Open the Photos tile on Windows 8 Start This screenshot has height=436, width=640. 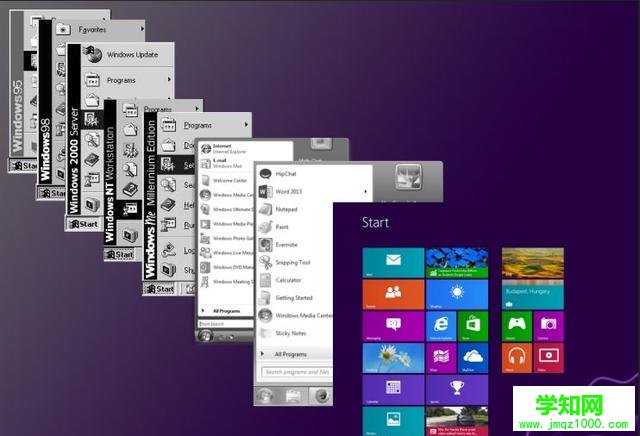[393, 421]
